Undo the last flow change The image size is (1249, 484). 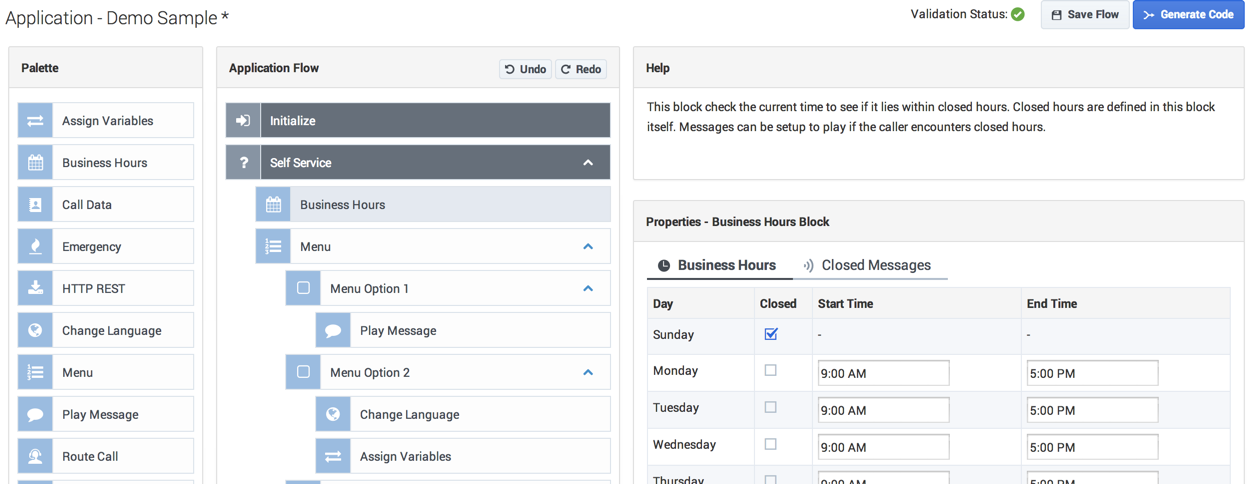click(525, 69)
